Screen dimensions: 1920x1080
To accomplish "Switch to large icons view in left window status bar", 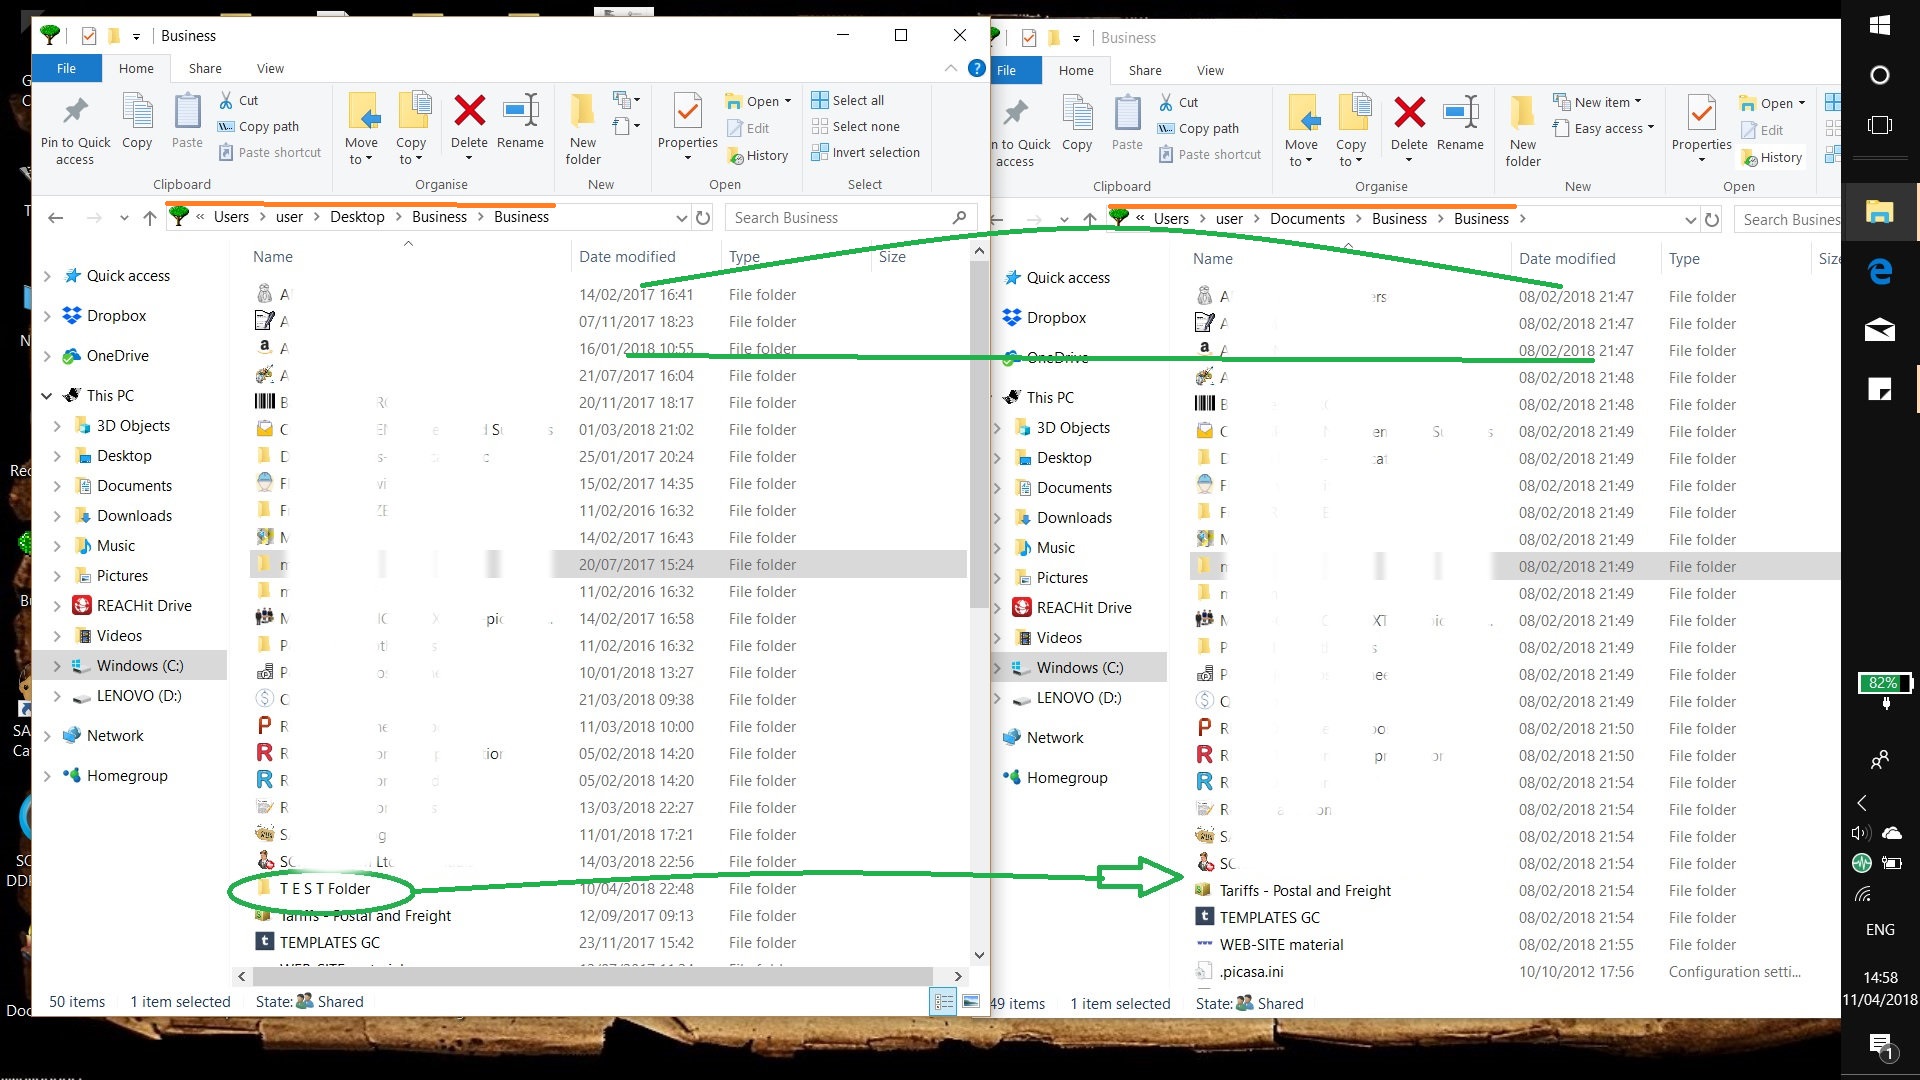I will [x=970, y=1001].
